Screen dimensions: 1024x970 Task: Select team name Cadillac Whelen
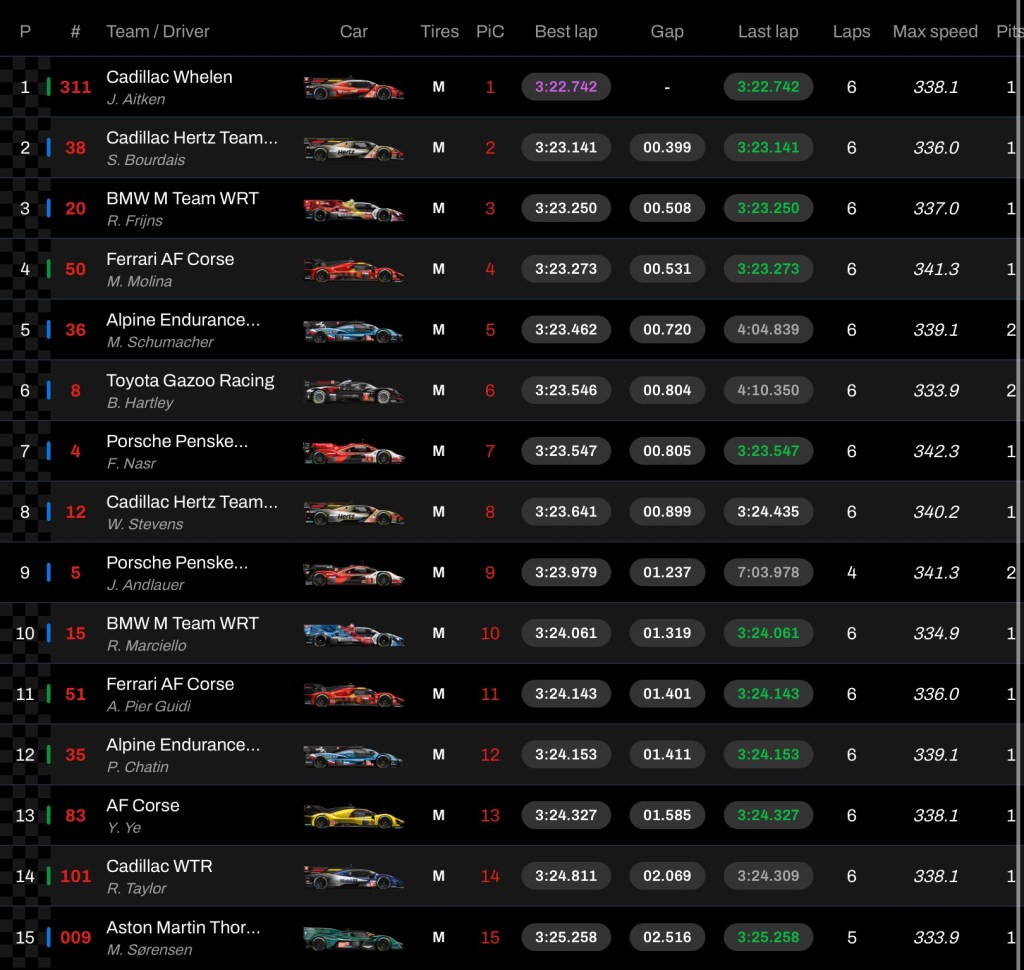pos(169,77)
